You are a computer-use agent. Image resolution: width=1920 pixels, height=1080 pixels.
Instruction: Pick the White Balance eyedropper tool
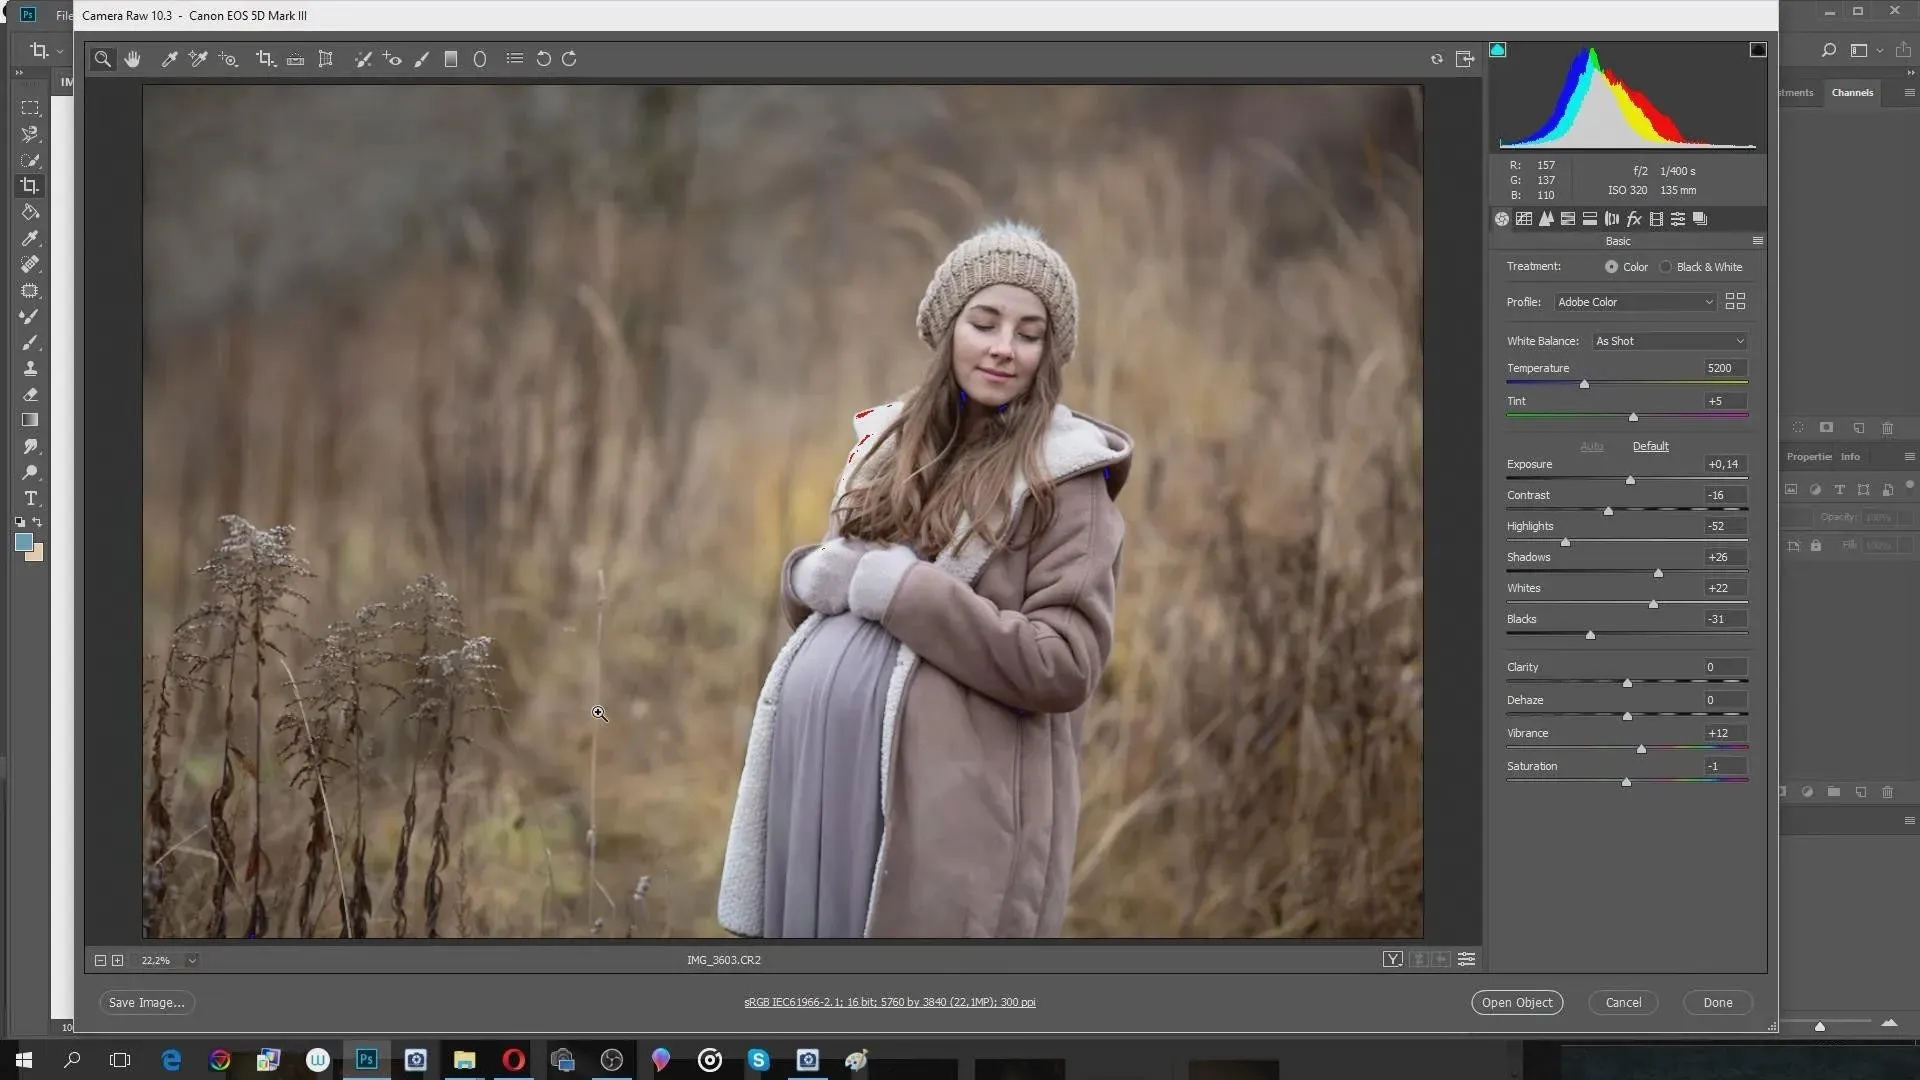pos(169,59)
